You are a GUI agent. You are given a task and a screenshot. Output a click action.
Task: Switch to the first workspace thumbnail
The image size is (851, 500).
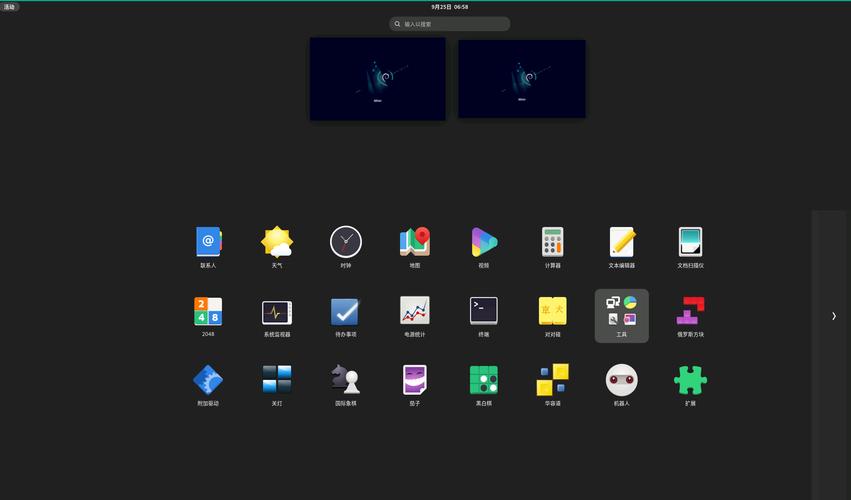[x=378, y=79]
